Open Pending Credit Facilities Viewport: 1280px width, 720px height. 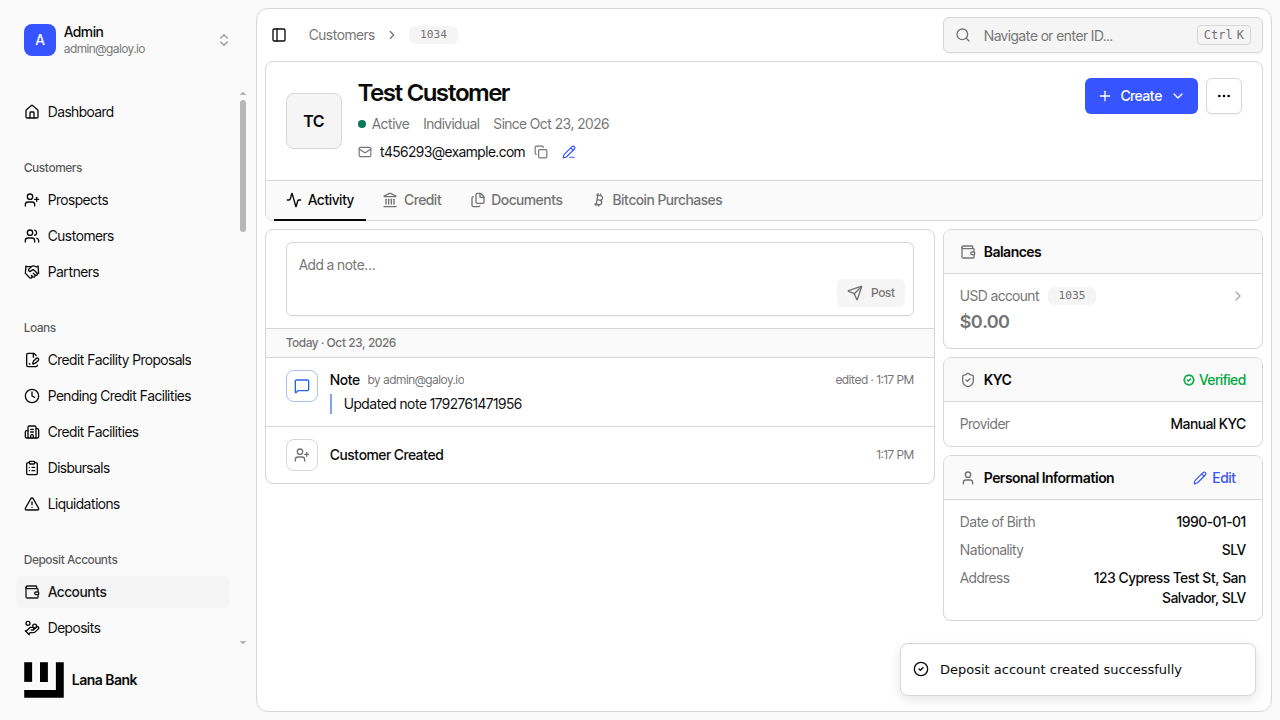(123, 396)
